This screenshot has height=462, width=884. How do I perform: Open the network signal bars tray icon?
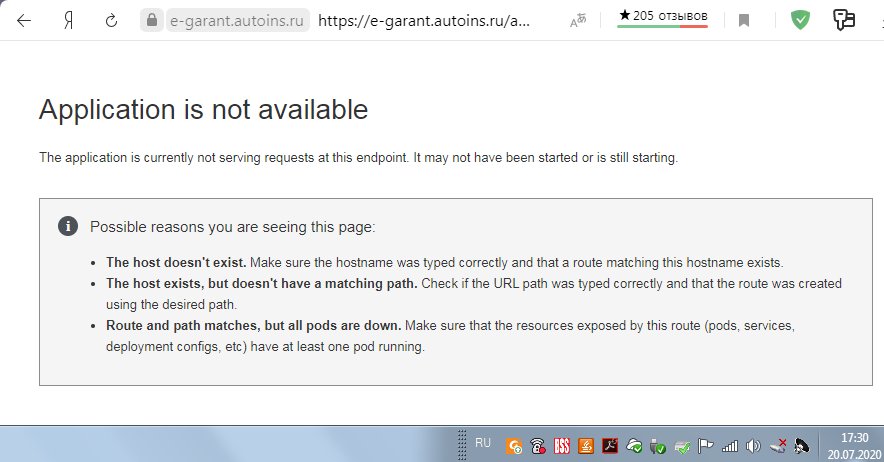729,446
